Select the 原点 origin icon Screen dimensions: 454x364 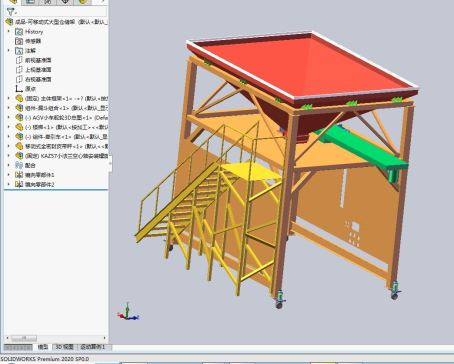19,89
